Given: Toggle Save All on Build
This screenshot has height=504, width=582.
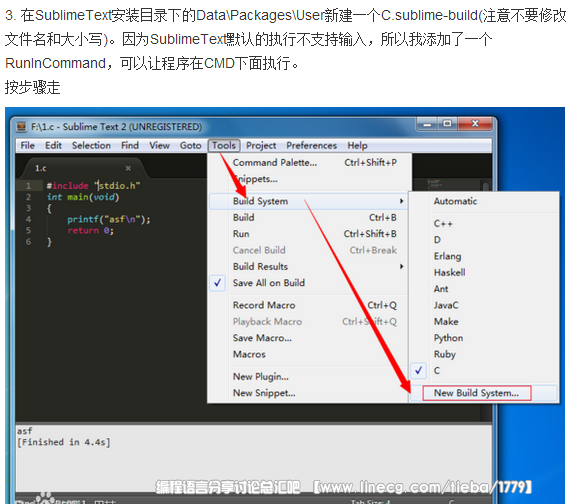Looking at the screenshot, I should pyautogui.click(x=309, y=283).
